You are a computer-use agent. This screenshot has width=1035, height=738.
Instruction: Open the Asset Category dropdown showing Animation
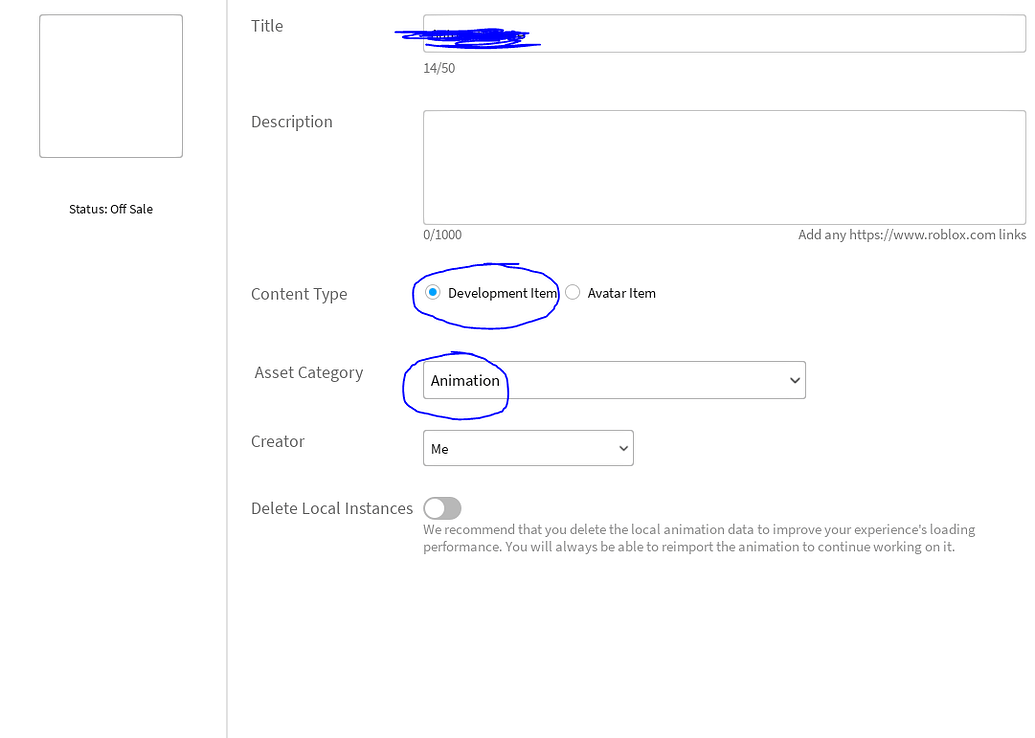(x=614, y=380)
